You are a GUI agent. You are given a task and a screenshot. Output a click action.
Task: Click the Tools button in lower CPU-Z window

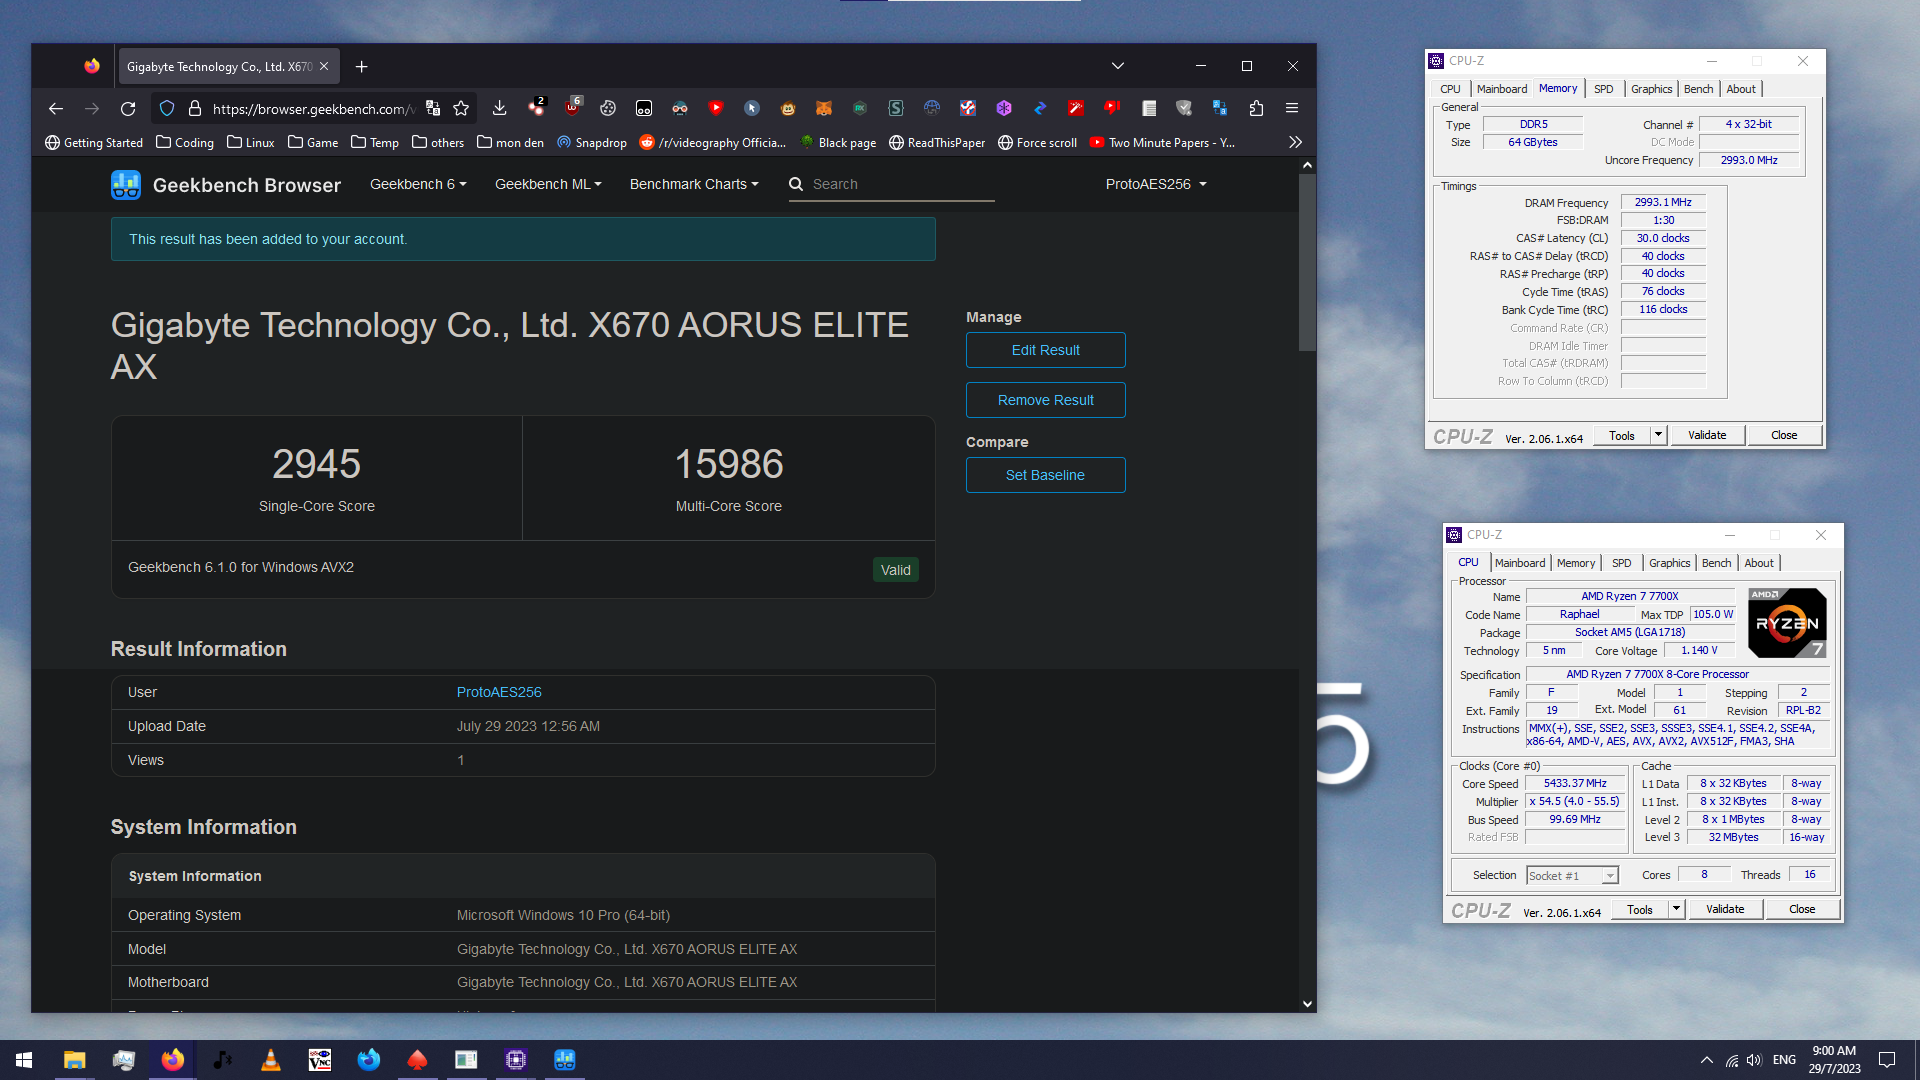(x=1640, y=909)
